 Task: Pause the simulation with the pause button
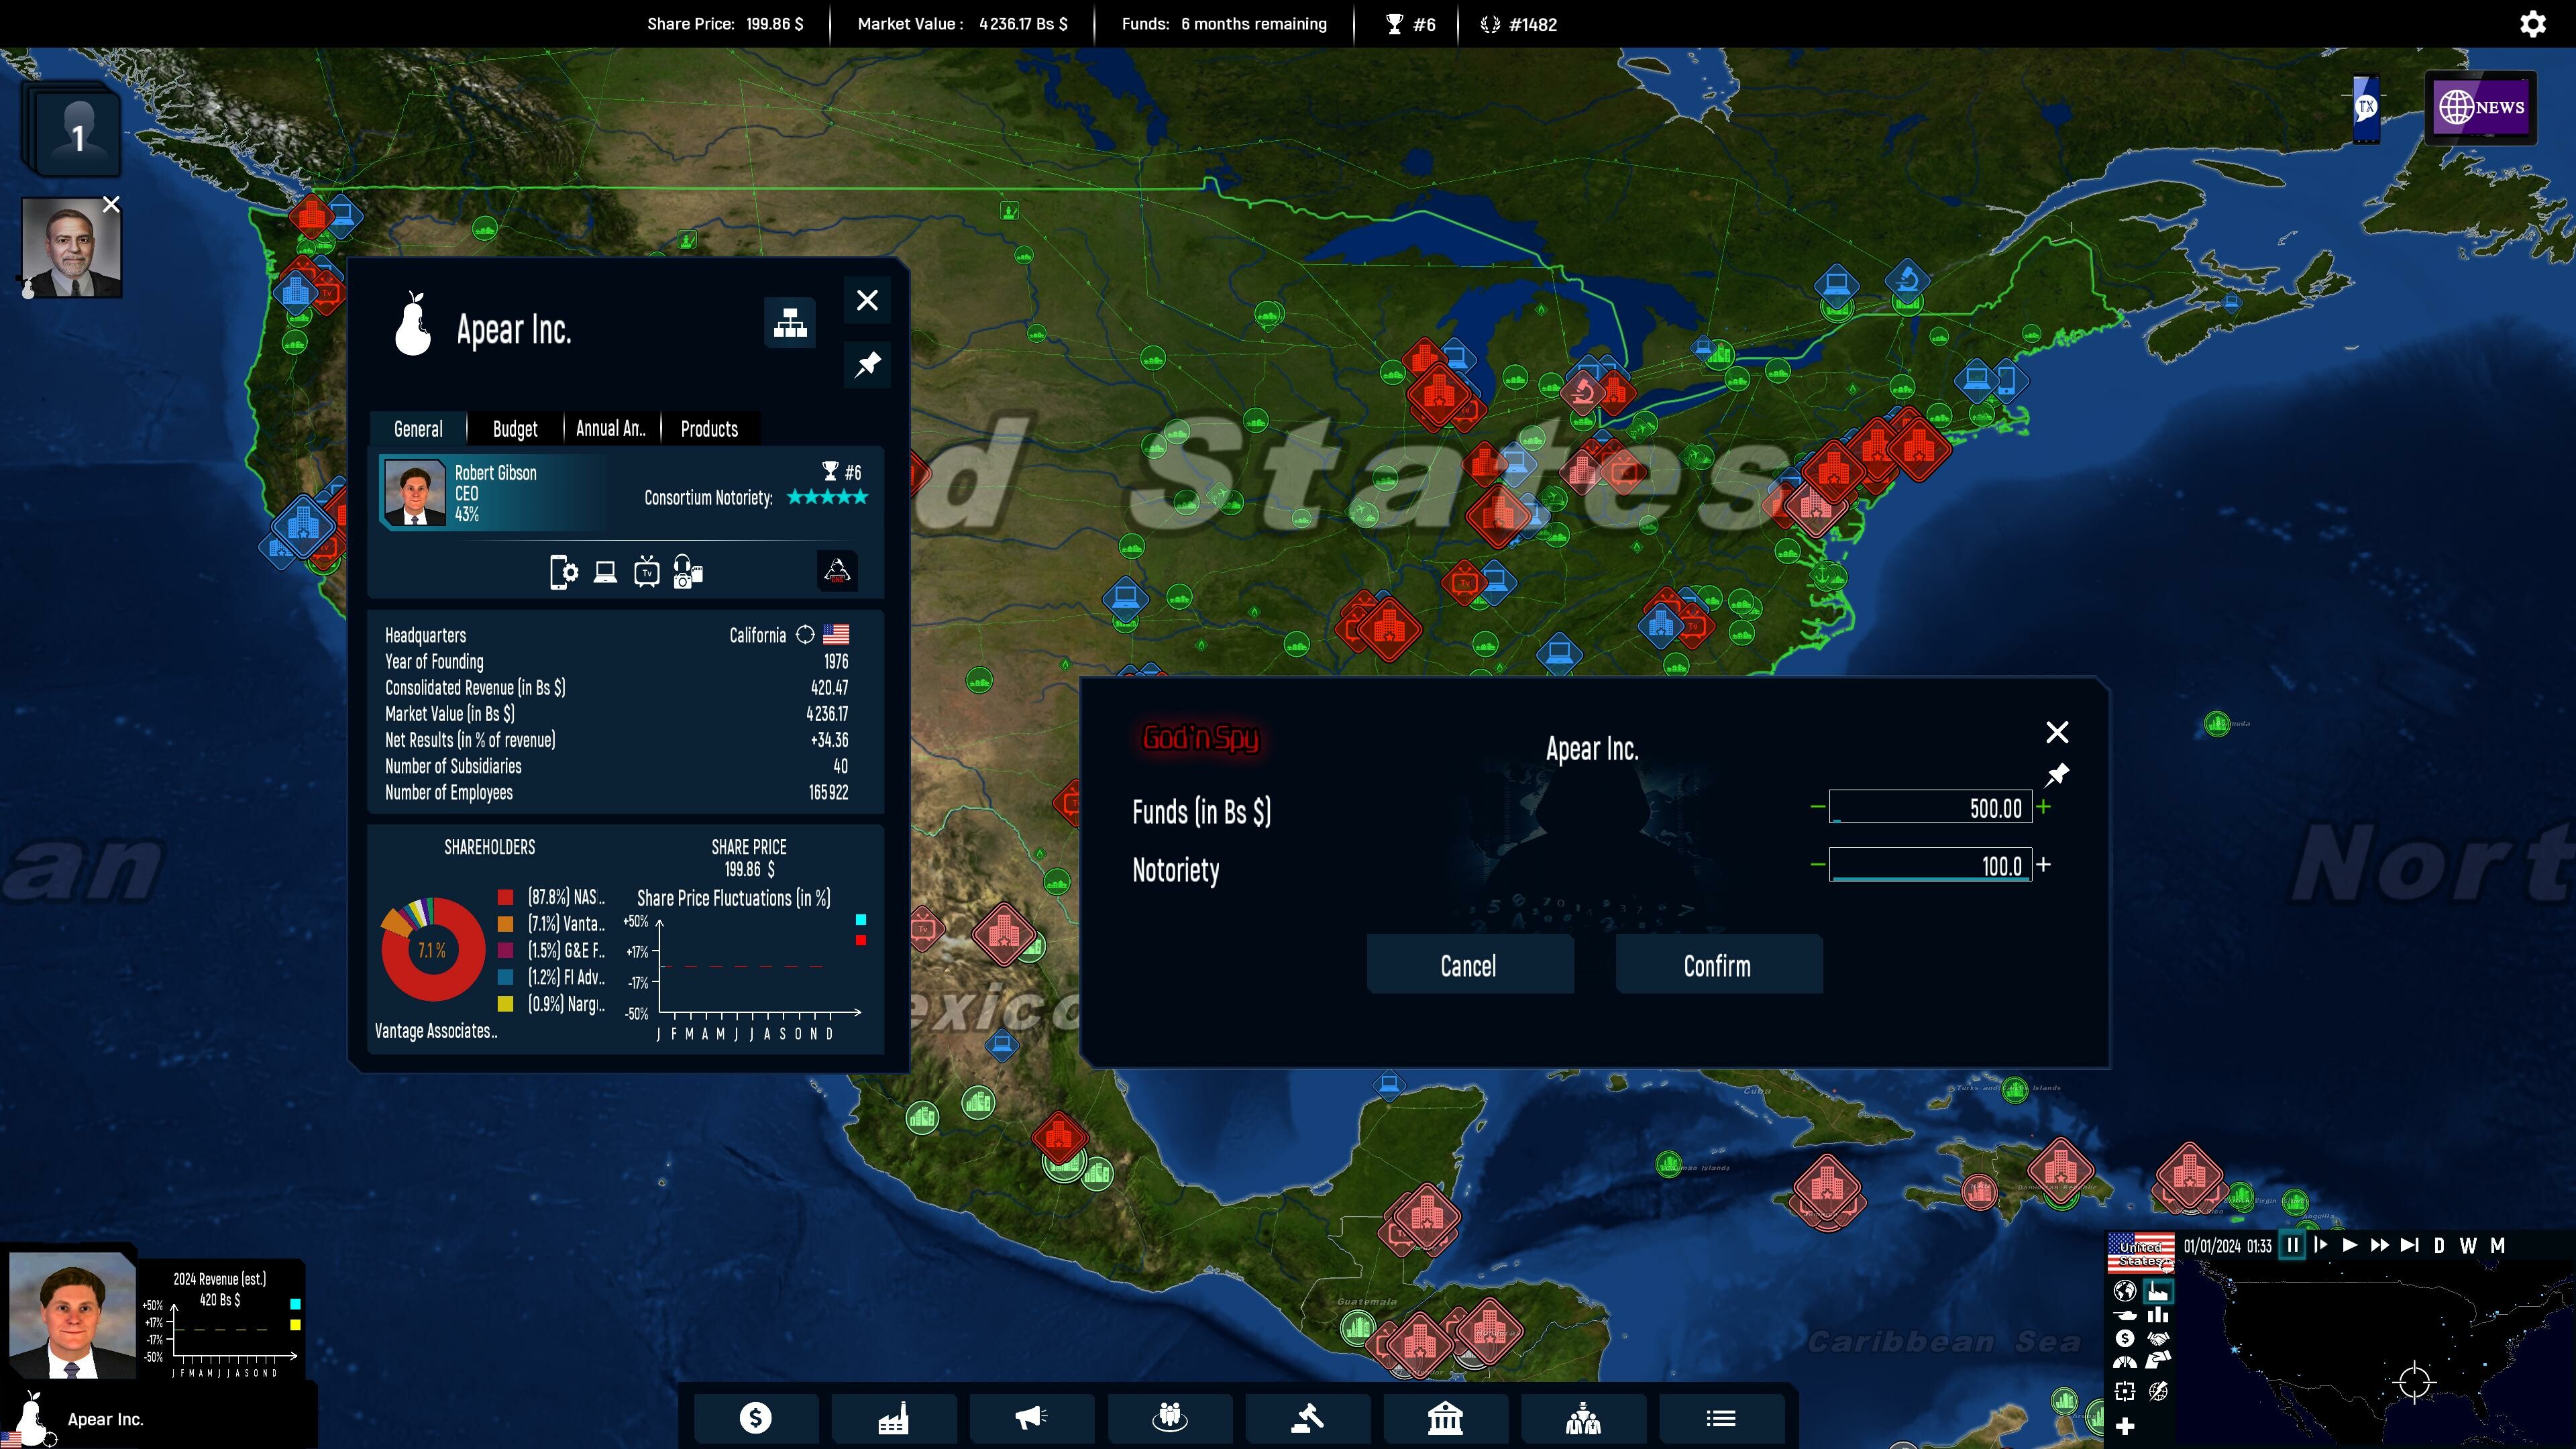pyautogui.click(x=2294, y=1245)
